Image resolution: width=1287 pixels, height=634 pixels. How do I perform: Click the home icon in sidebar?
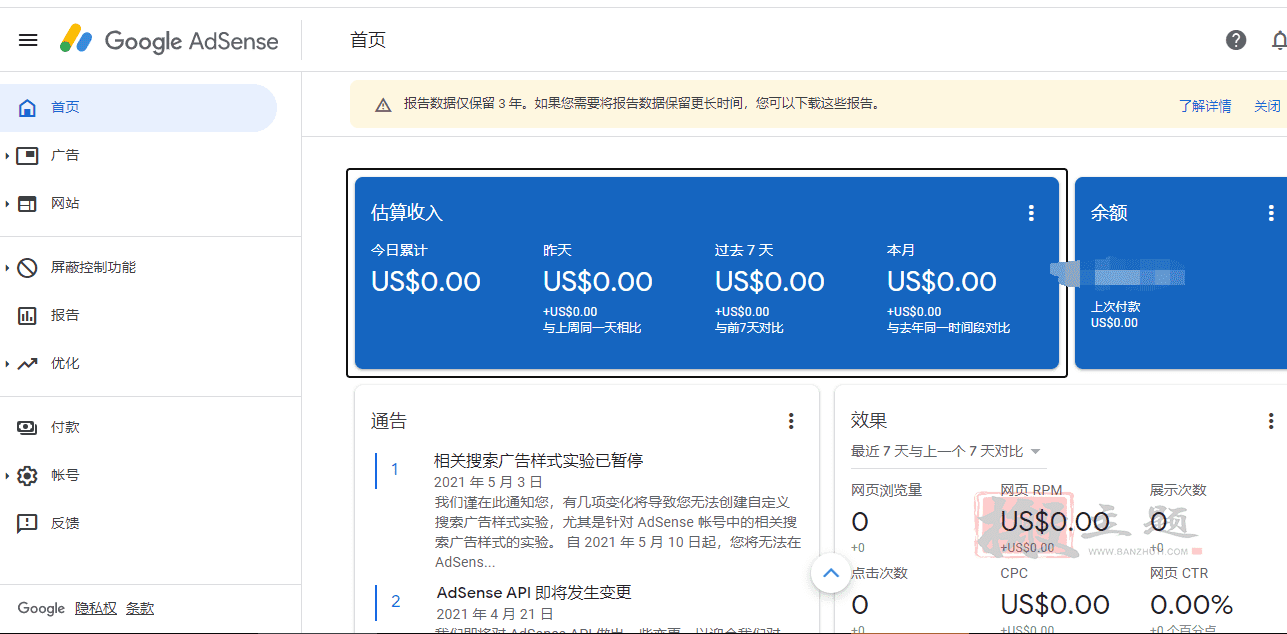click(28, 107)
